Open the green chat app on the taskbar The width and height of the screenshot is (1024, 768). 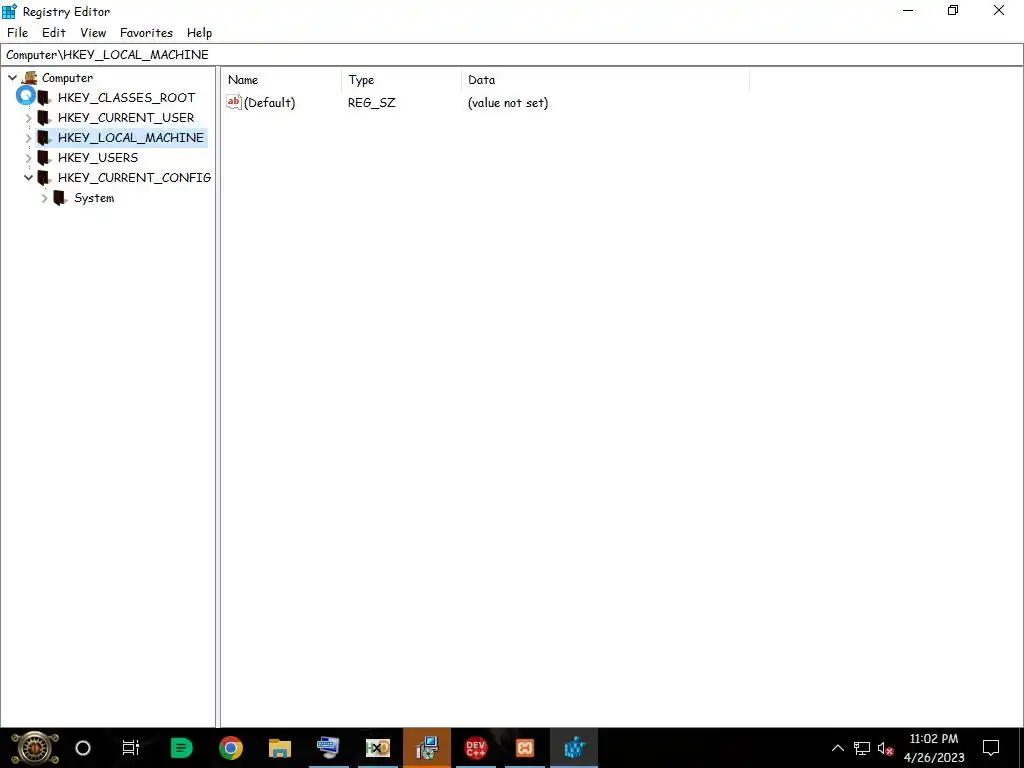point(182,748)
